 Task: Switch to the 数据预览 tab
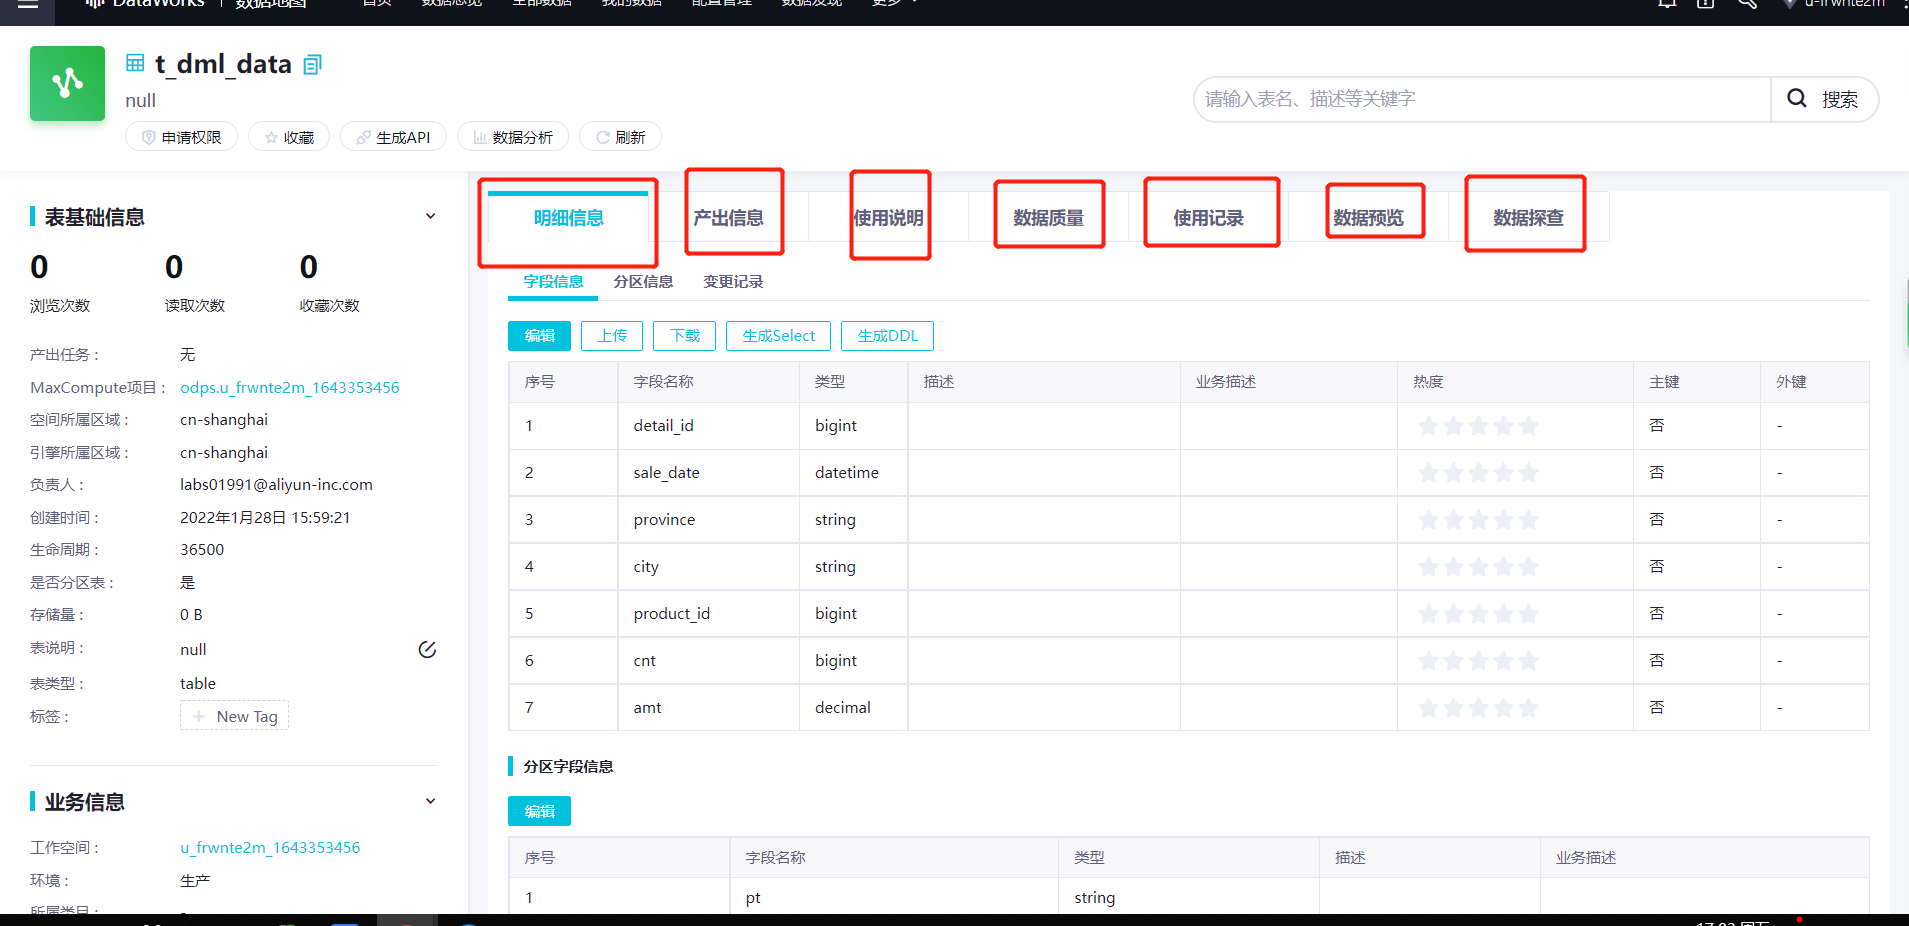(x=1374, y=215)
